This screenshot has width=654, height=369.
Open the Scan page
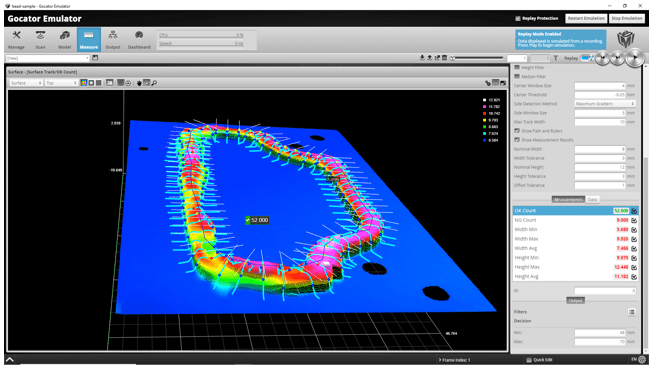coord(40,40)
